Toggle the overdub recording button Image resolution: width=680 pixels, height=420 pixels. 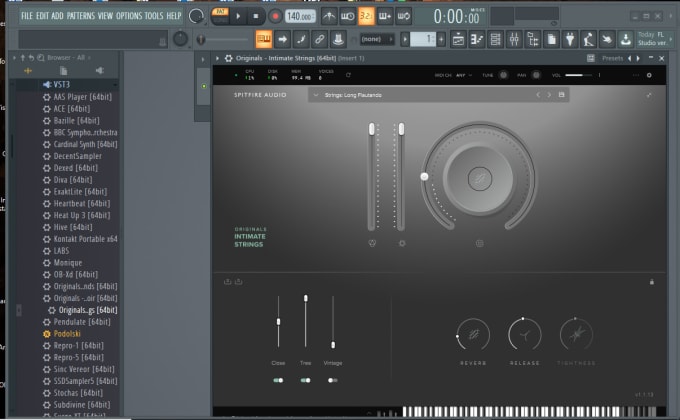tap(385, 16)
